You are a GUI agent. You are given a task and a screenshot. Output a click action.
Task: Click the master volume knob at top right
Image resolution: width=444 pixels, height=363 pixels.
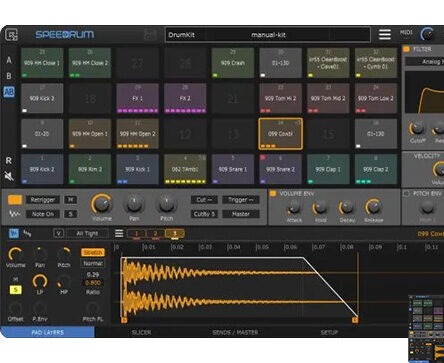(427, 34)
